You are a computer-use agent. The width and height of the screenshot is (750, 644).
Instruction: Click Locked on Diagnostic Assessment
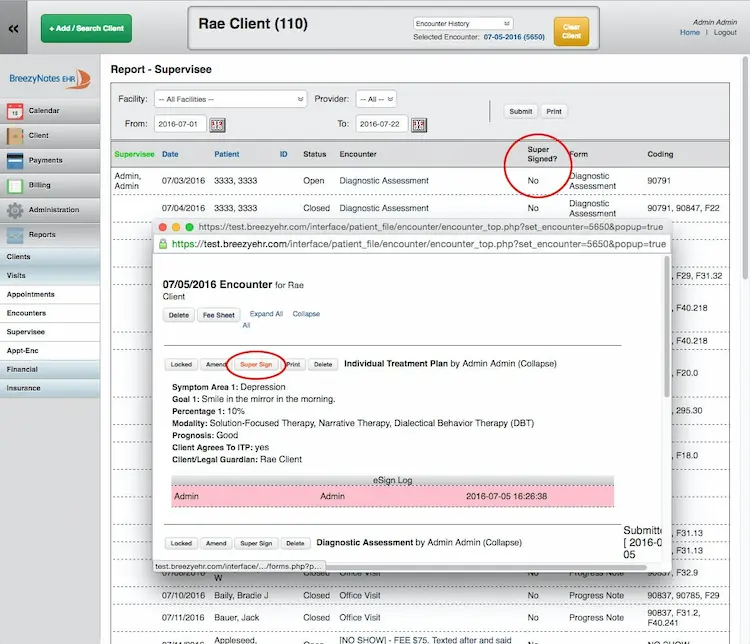click(181, 544)
